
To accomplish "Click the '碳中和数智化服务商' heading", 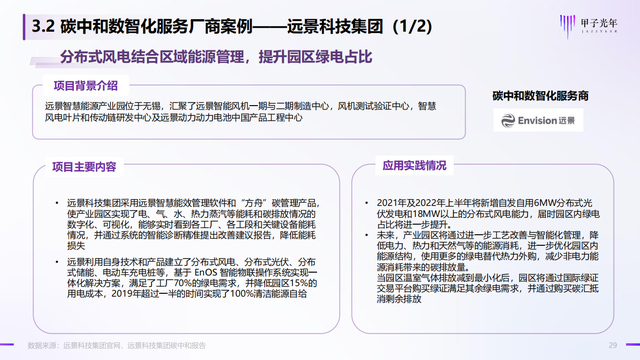I will 540,96.
